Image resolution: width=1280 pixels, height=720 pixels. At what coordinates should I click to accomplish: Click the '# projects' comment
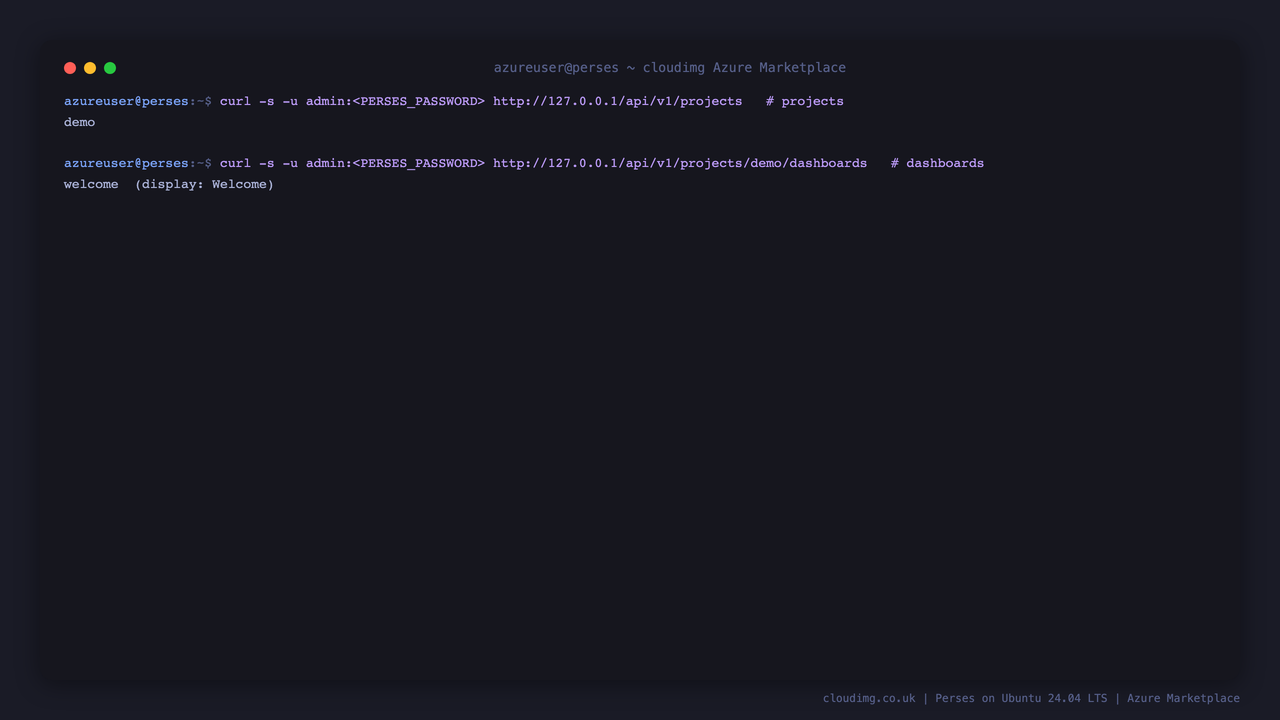pyautogui.click(x=805, y=101)
